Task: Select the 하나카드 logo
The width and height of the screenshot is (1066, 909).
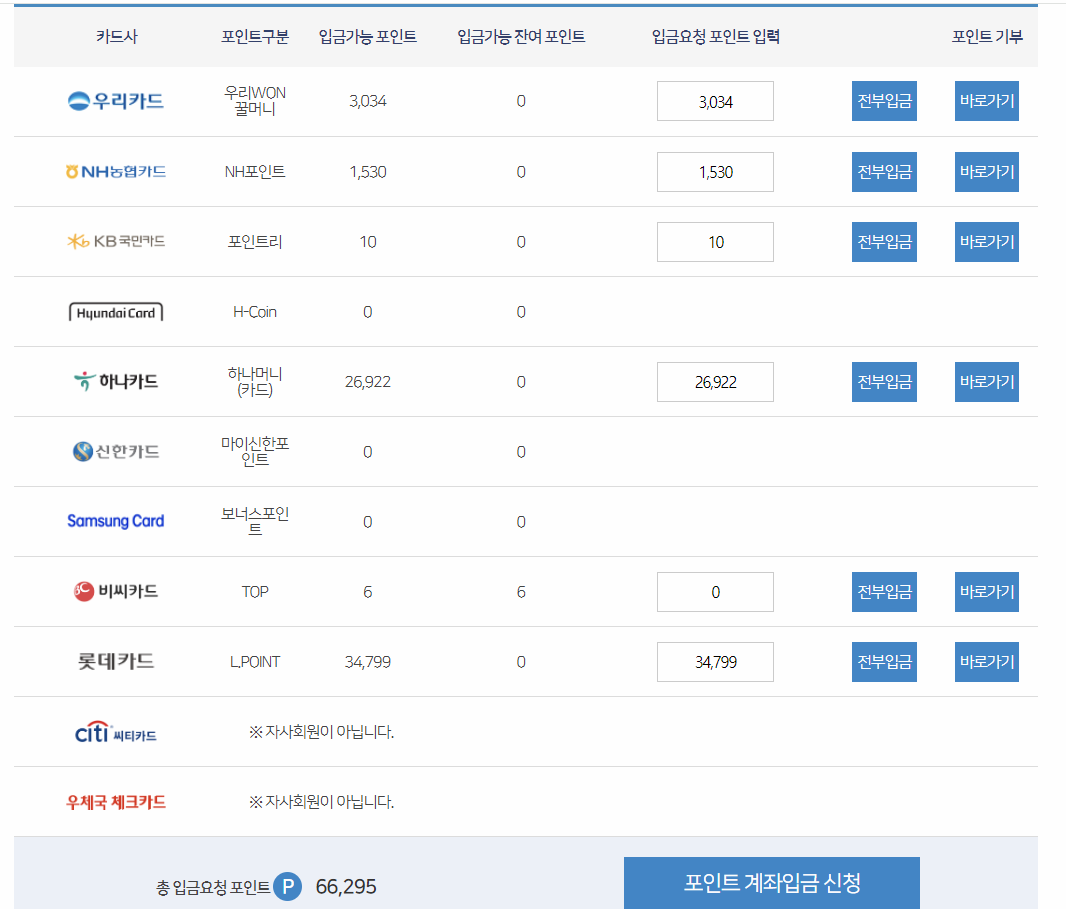Action: point(114,381)
